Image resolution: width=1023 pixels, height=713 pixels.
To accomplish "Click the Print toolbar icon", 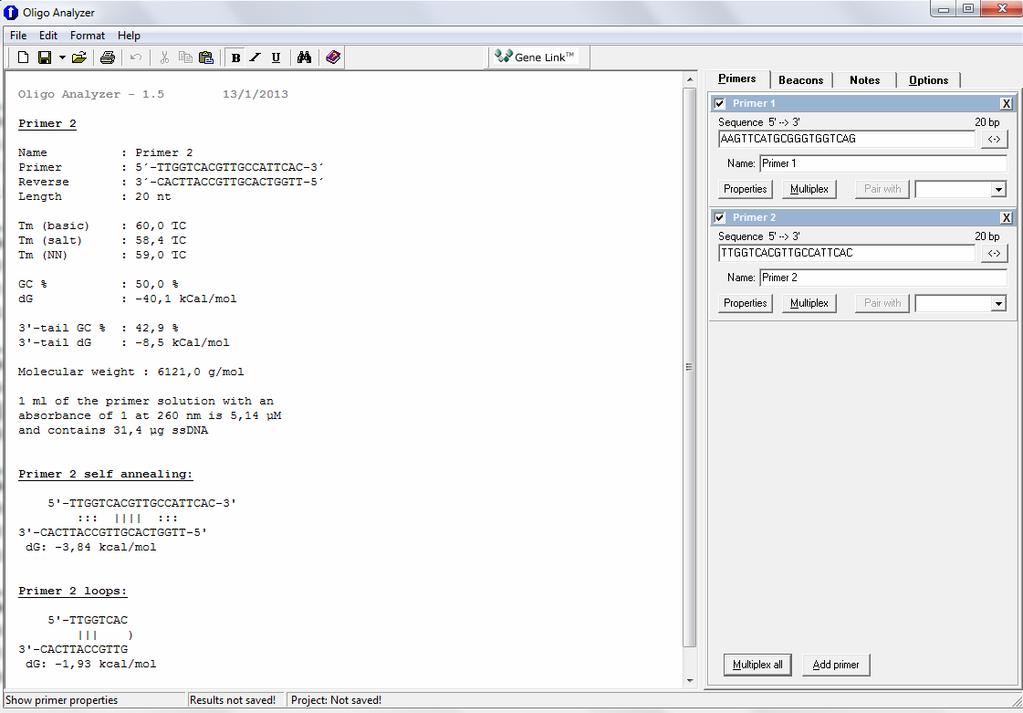I will click(x=108, y=57).
